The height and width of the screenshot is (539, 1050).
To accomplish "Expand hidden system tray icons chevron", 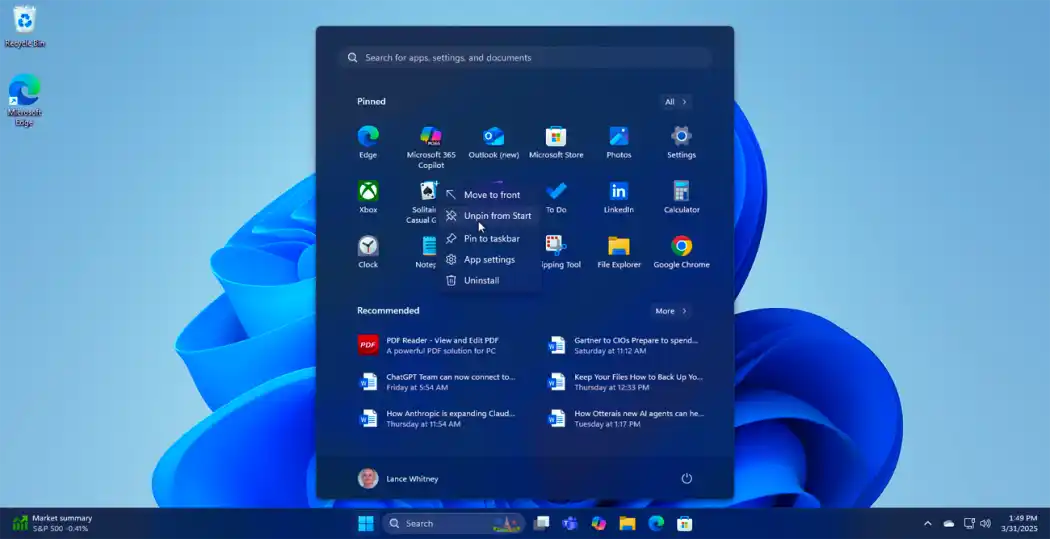I will click(x=928, y=524).
